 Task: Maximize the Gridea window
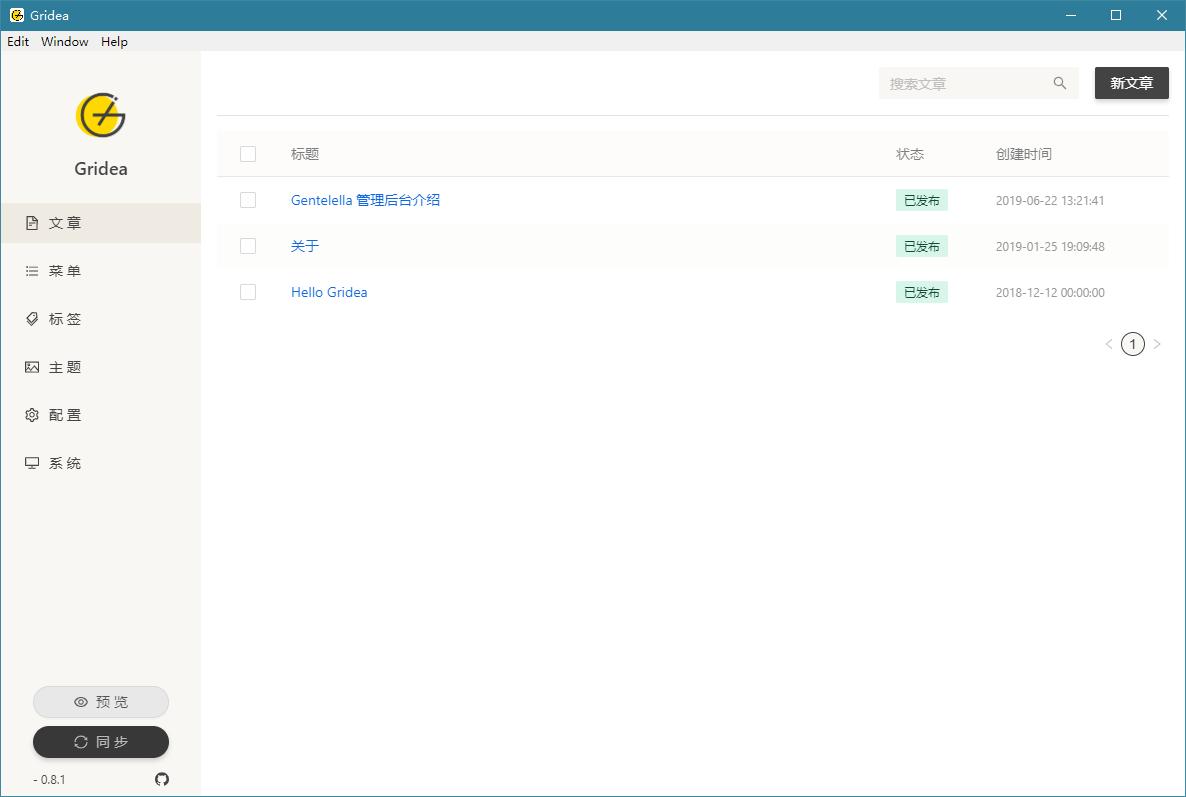click(1116, 15)
